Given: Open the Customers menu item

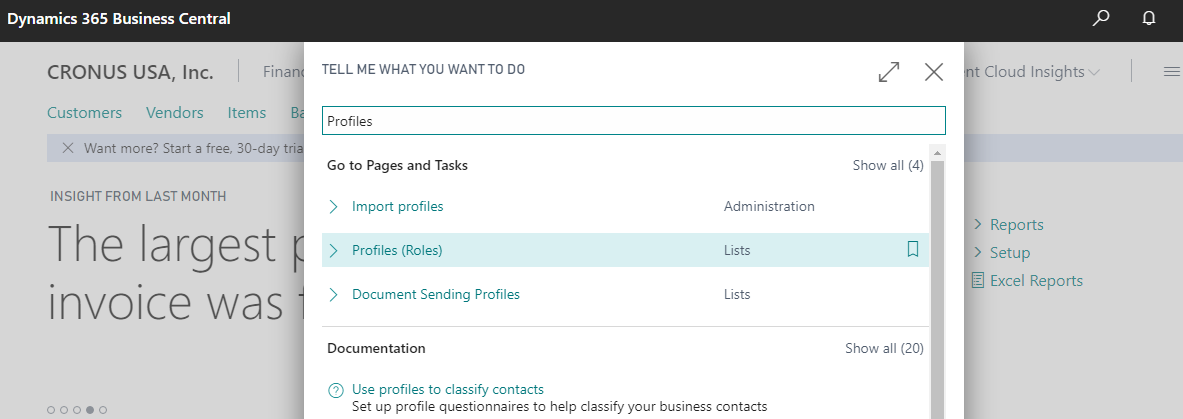Looking at the screenshot, I should pos(84,113).
